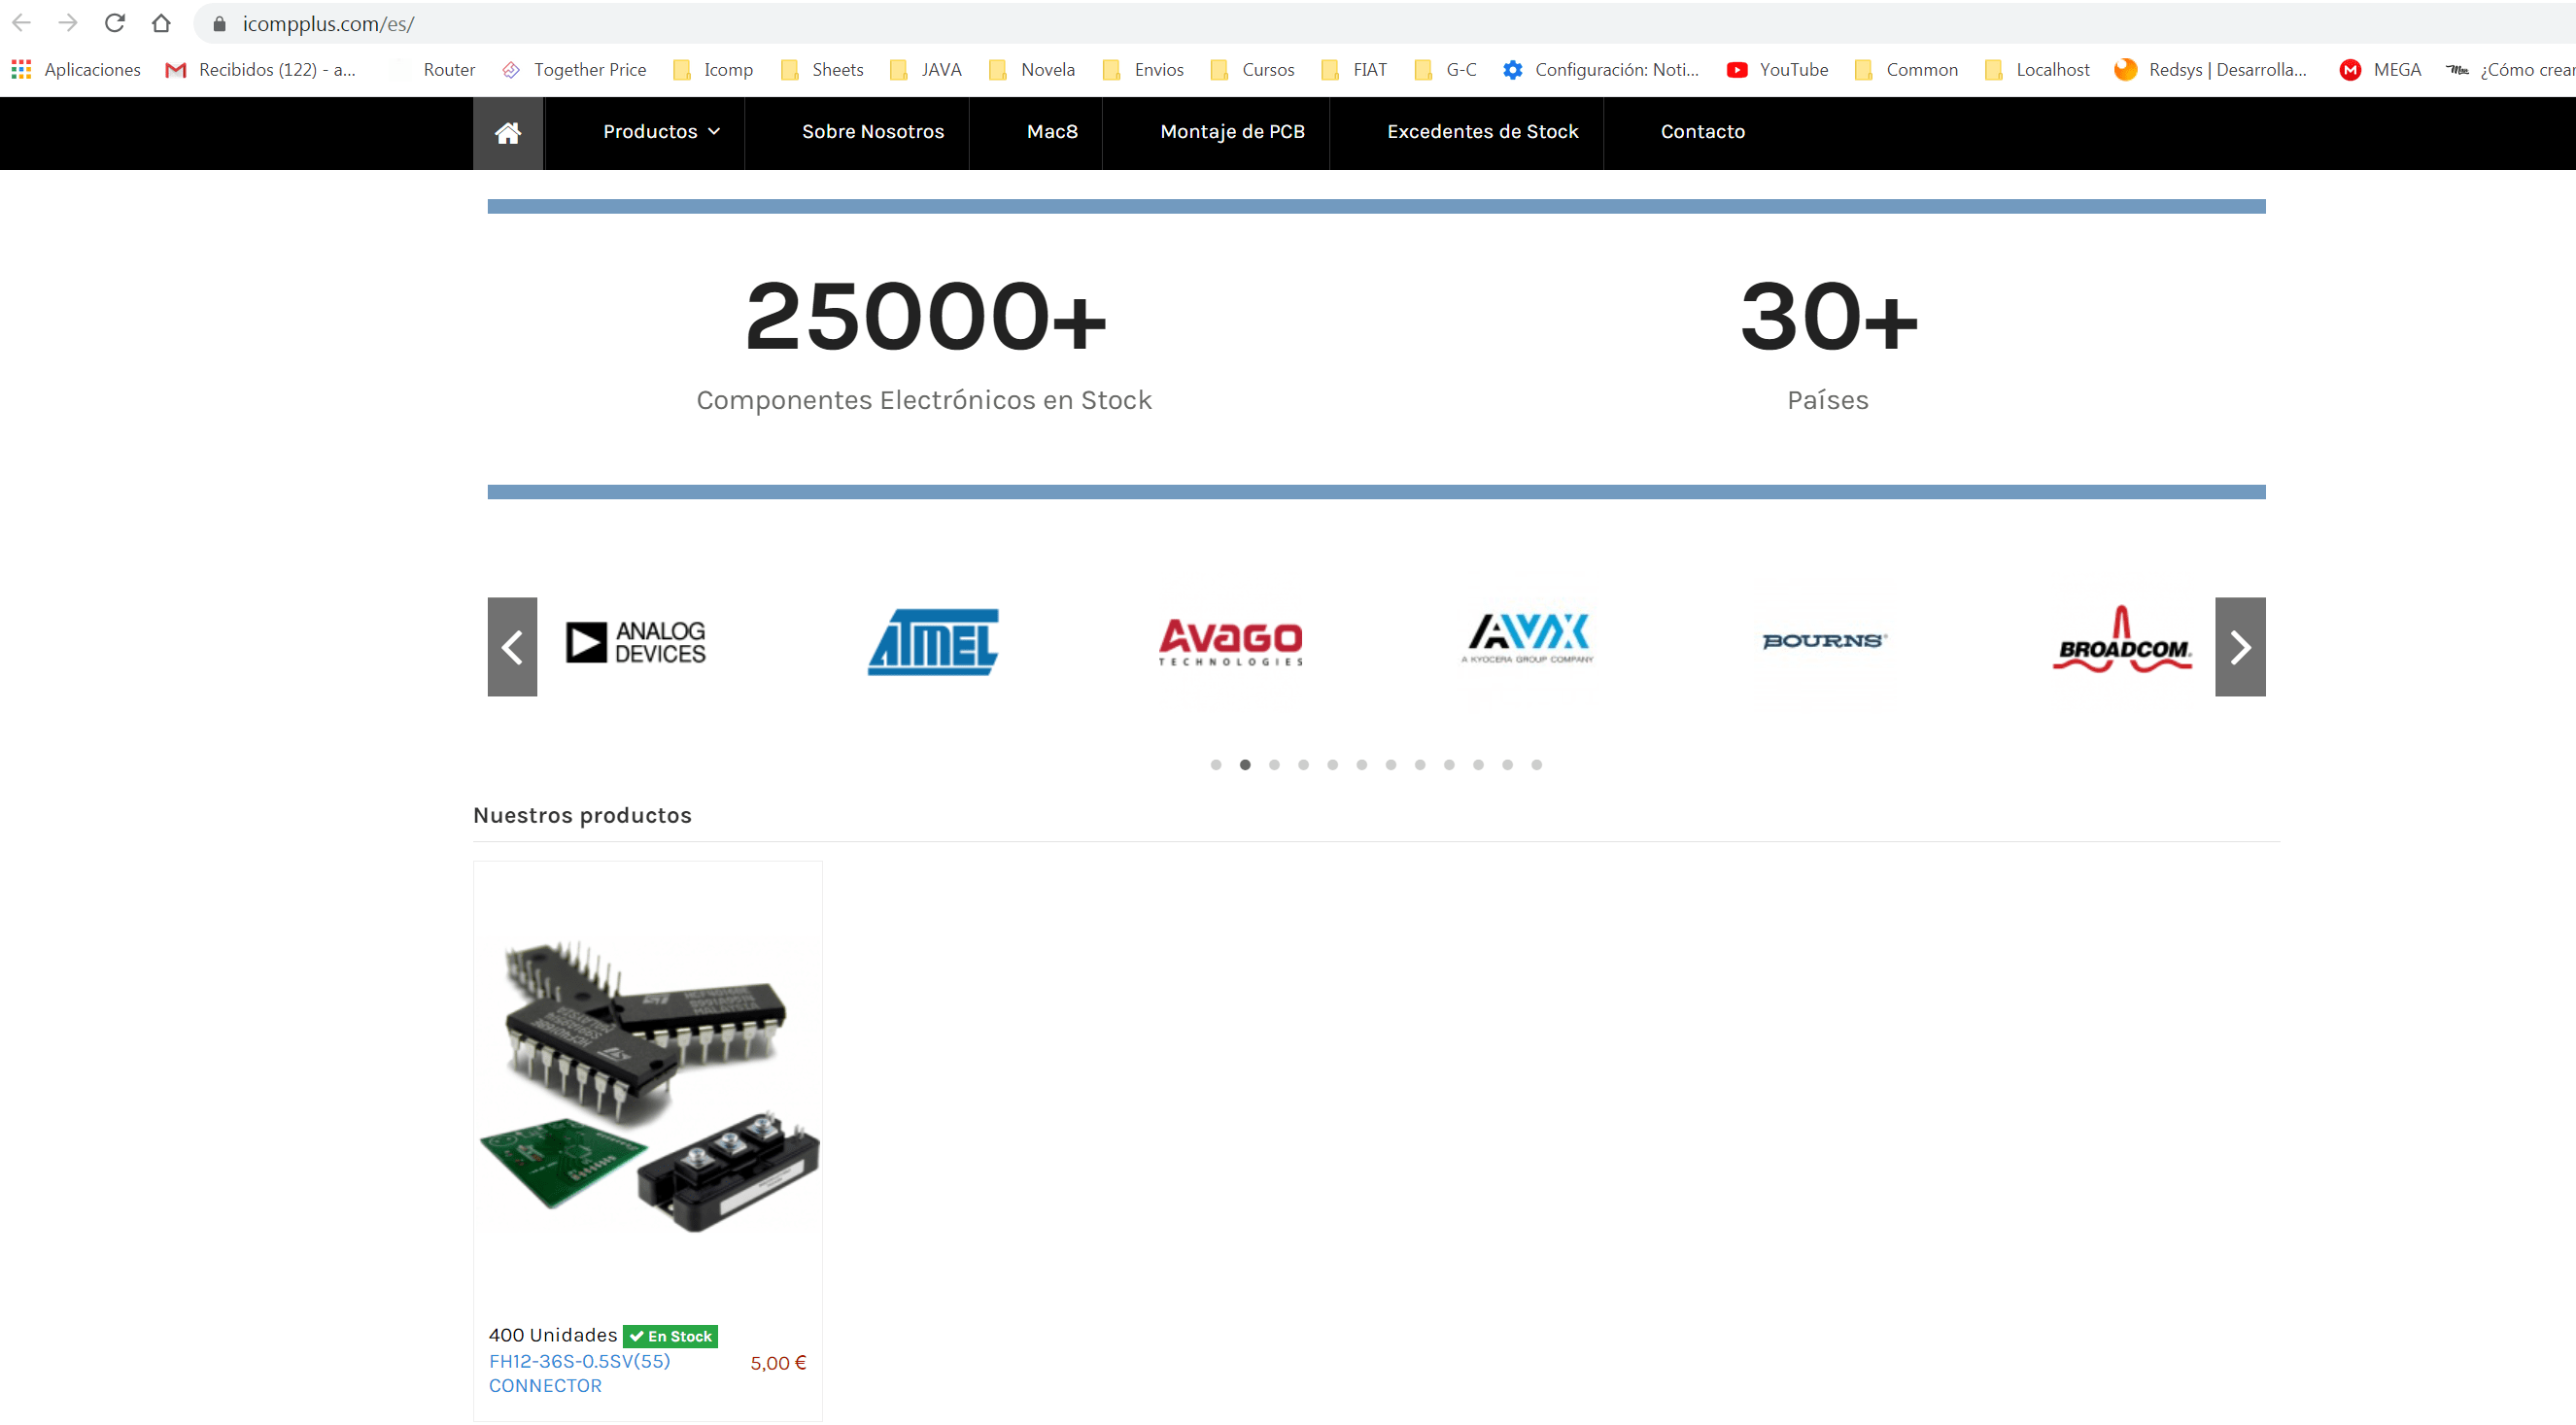
Task: Open the Common bookmarks folder
Action: pyautogui.click(x=1906, y=69)
